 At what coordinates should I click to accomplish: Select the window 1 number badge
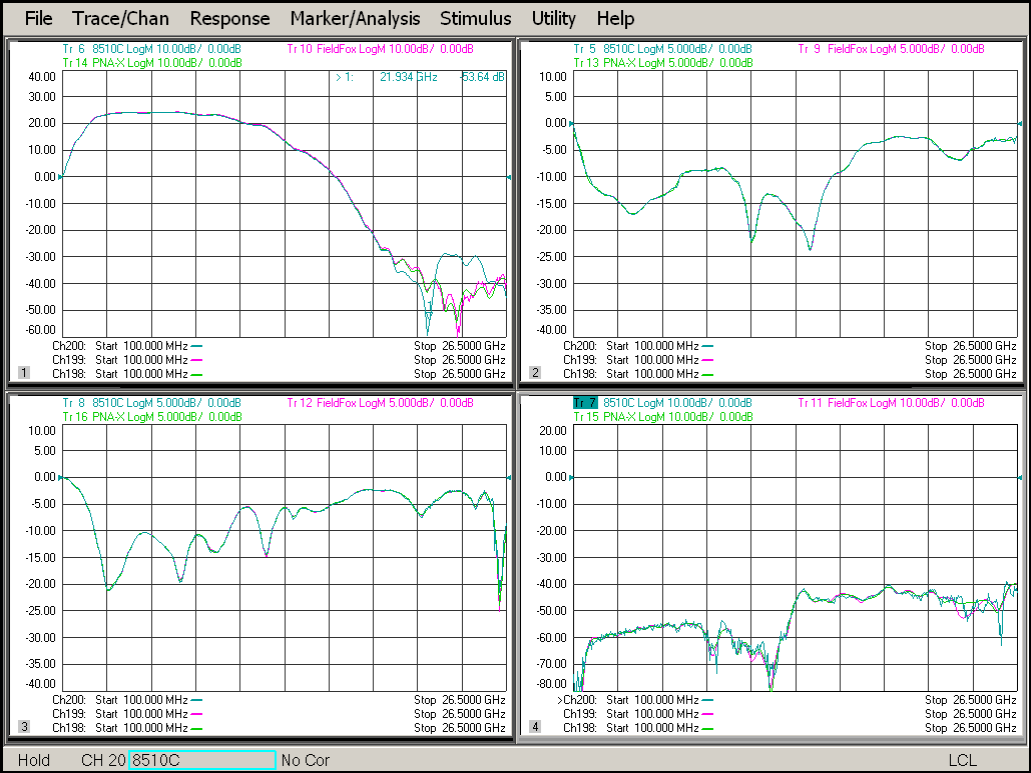click(x=23, y=373)
